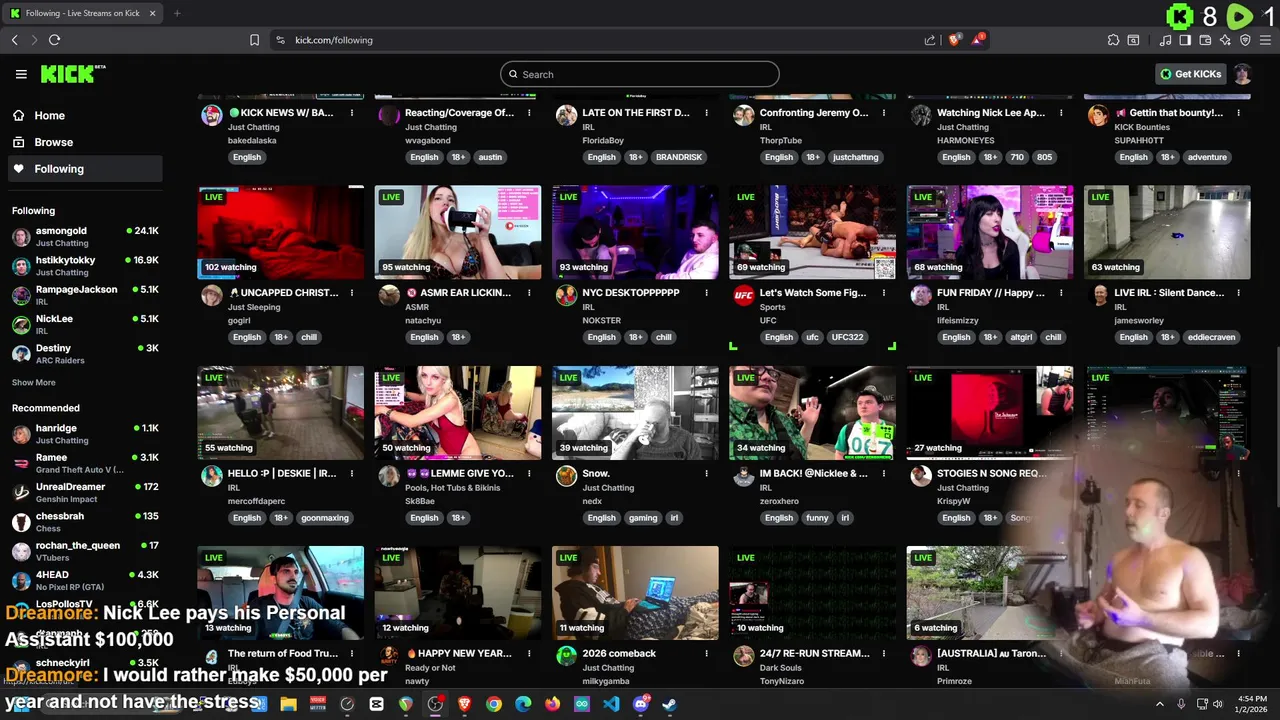The width and height of the screenshot is (1280, 720).
Task: Open the UFC fight stream thumbnail
Action: 813,232
